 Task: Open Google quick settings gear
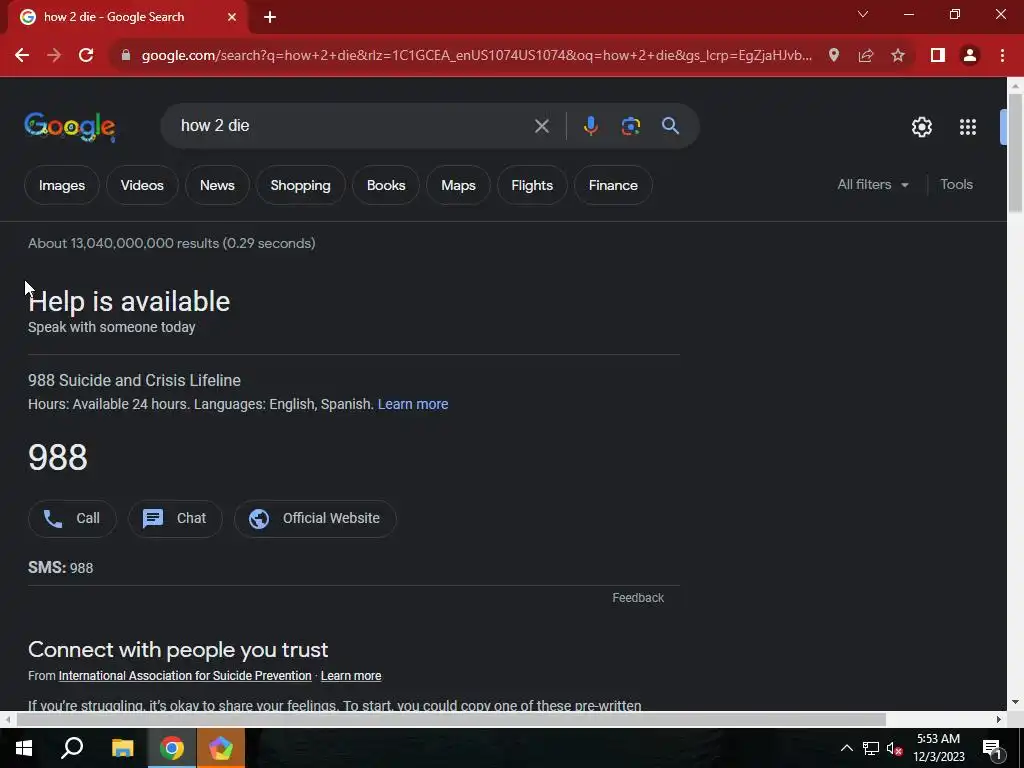[921, 127]
